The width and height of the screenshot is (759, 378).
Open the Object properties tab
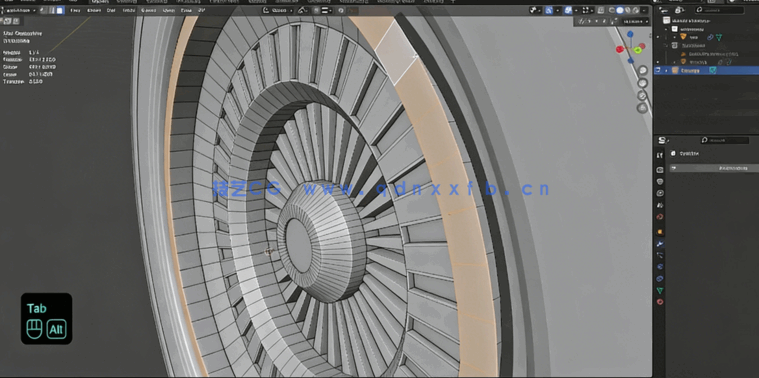pyautogui.click(x=659, y=232)
